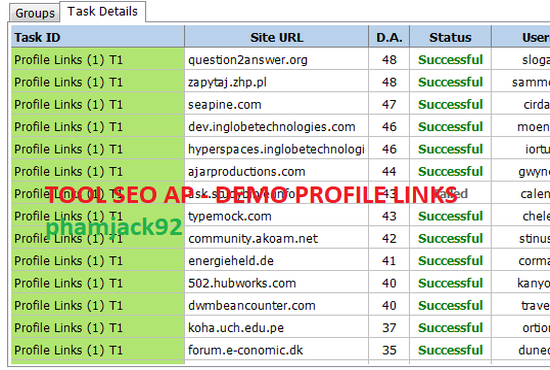This screenshot has height=370, width=550.
Task: Select 502.hubworks.com URL cell
Action: [276, 283]
